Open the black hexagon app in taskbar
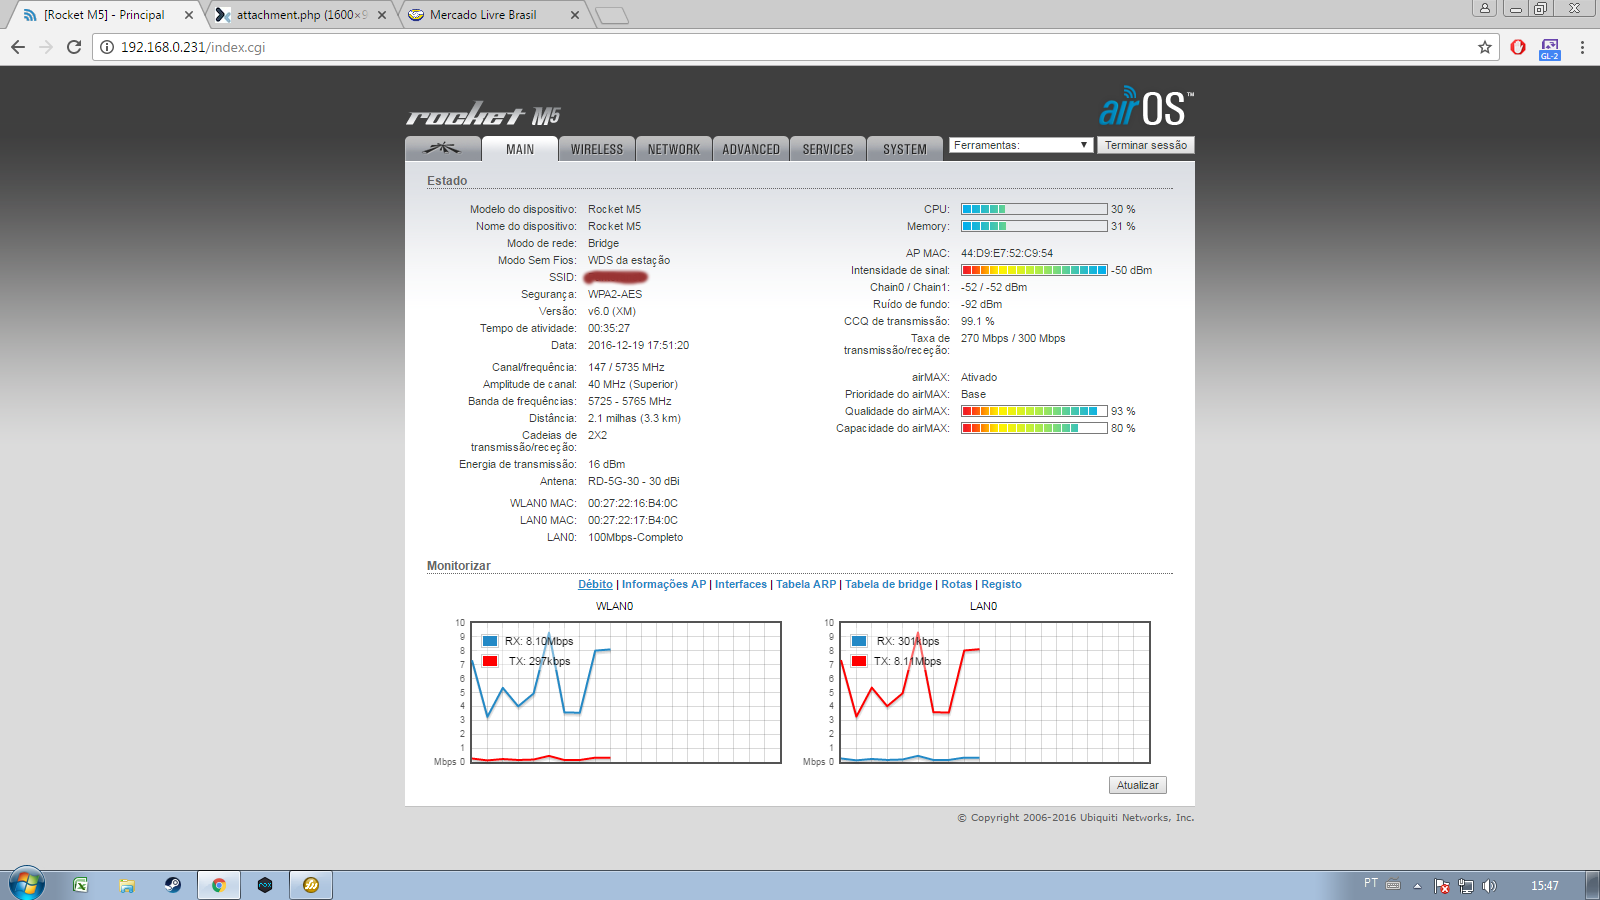 tap(265, 885)
